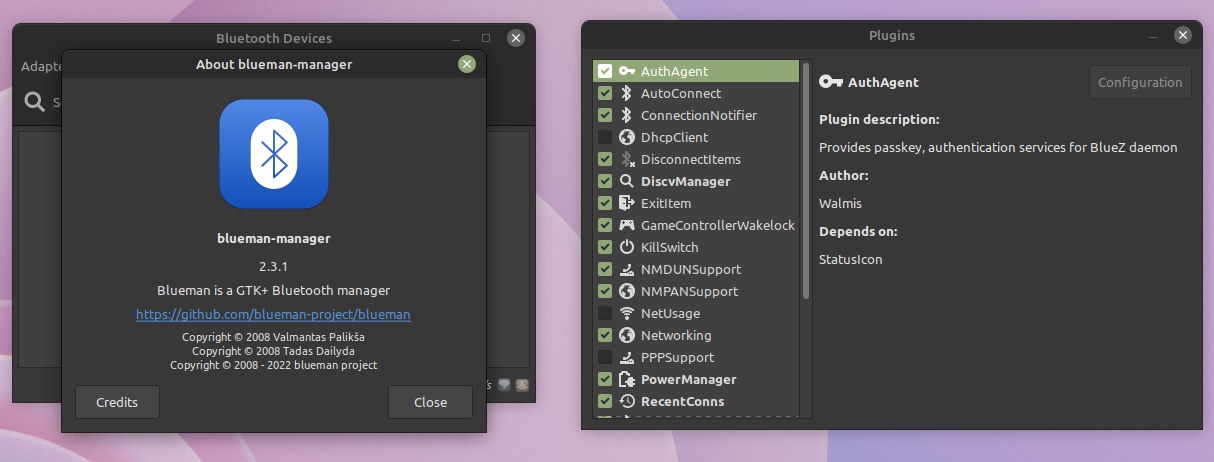Click the Close button in About dialog
Screen dimensions: 1214x462
(x=430, y=402)
